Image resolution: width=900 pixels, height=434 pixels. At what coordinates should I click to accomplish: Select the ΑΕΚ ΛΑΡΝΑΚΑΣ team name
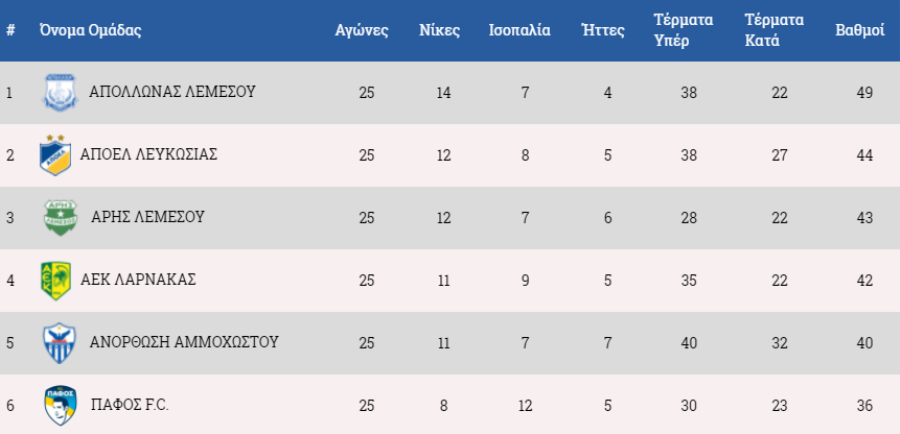(x=138, y=280)
